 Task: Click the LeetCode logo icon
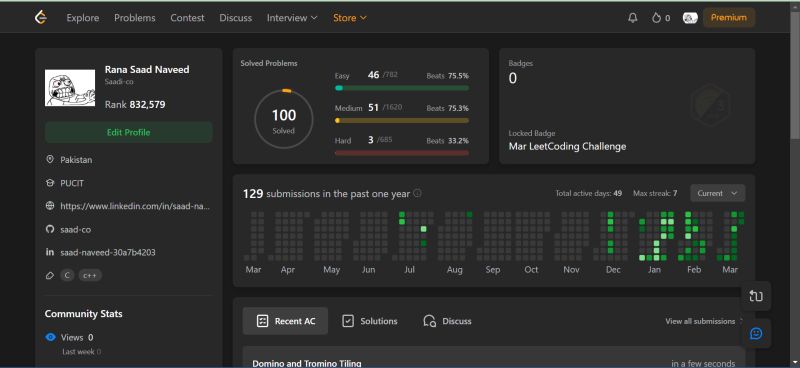point(40,17)
